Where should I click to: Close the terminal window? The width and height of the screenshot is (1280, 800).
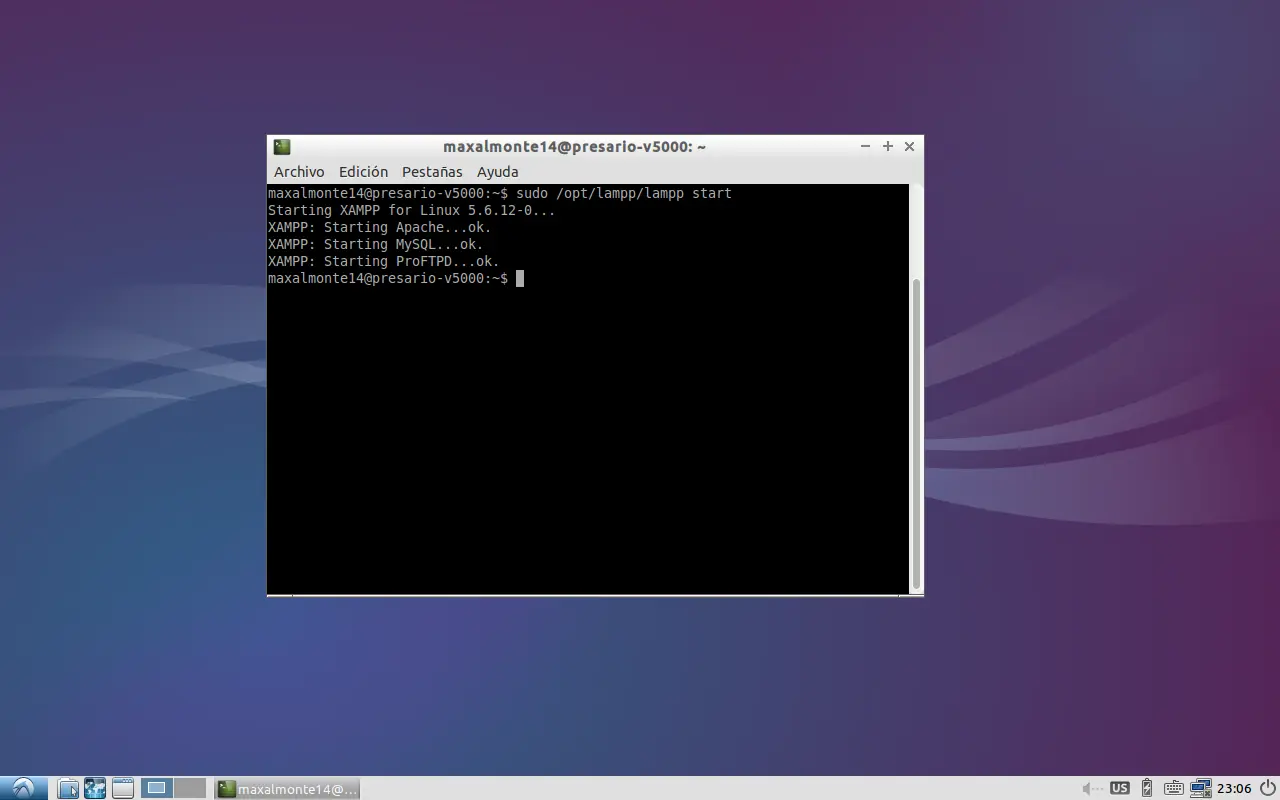coord(909,146)
